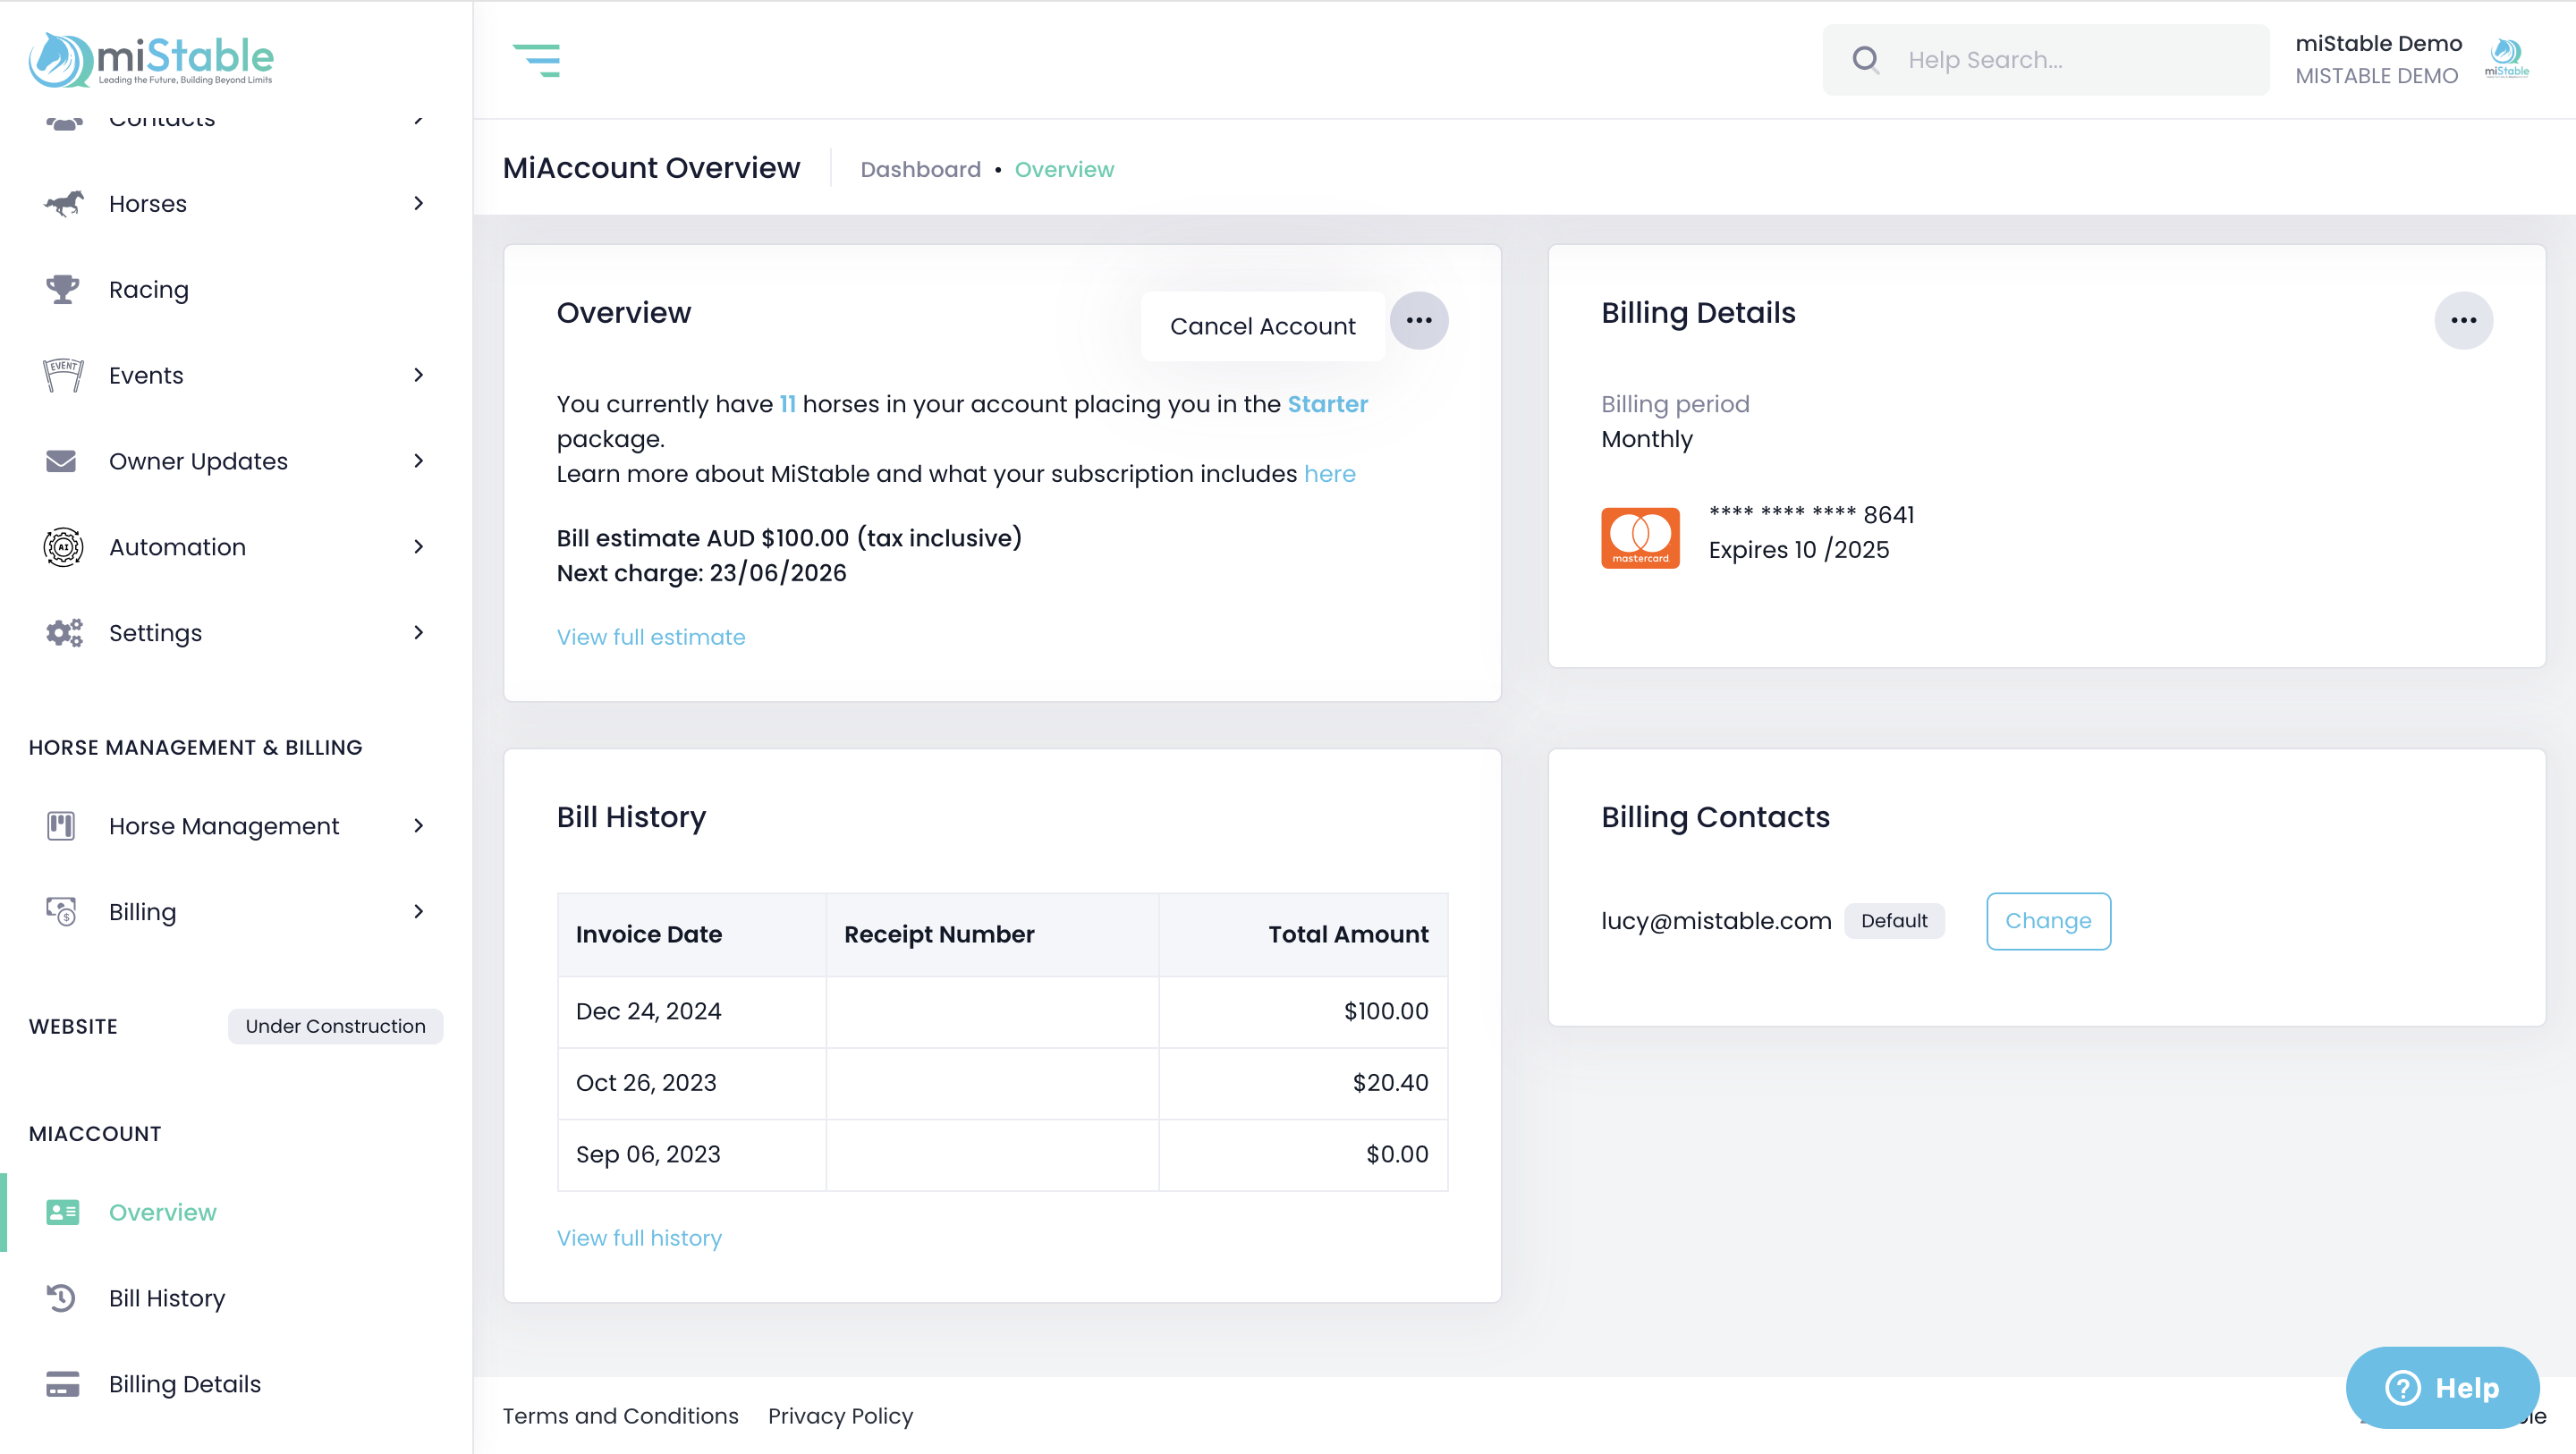Open Billing Details in the sidebar
The width and height of the screenshot is (2576, 1454).
pos(184,1384)
